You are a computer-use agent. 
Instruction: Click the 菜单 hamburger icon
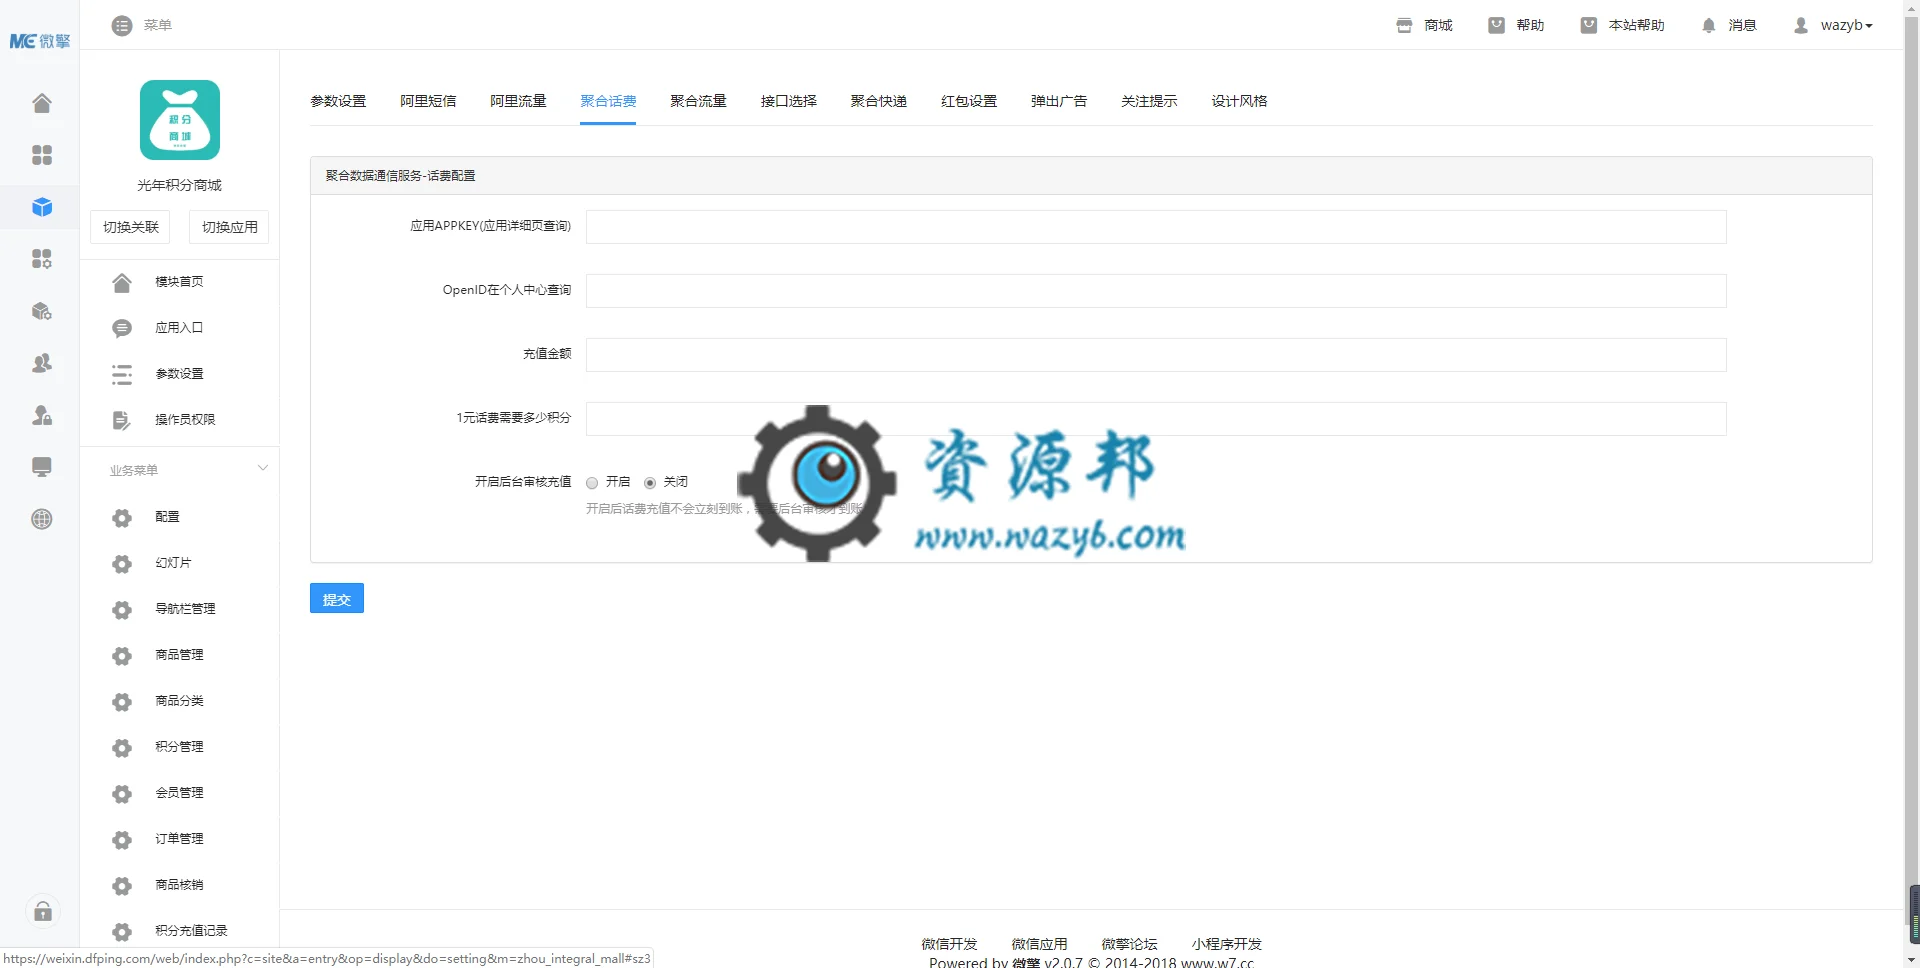(x=122, y=25)
